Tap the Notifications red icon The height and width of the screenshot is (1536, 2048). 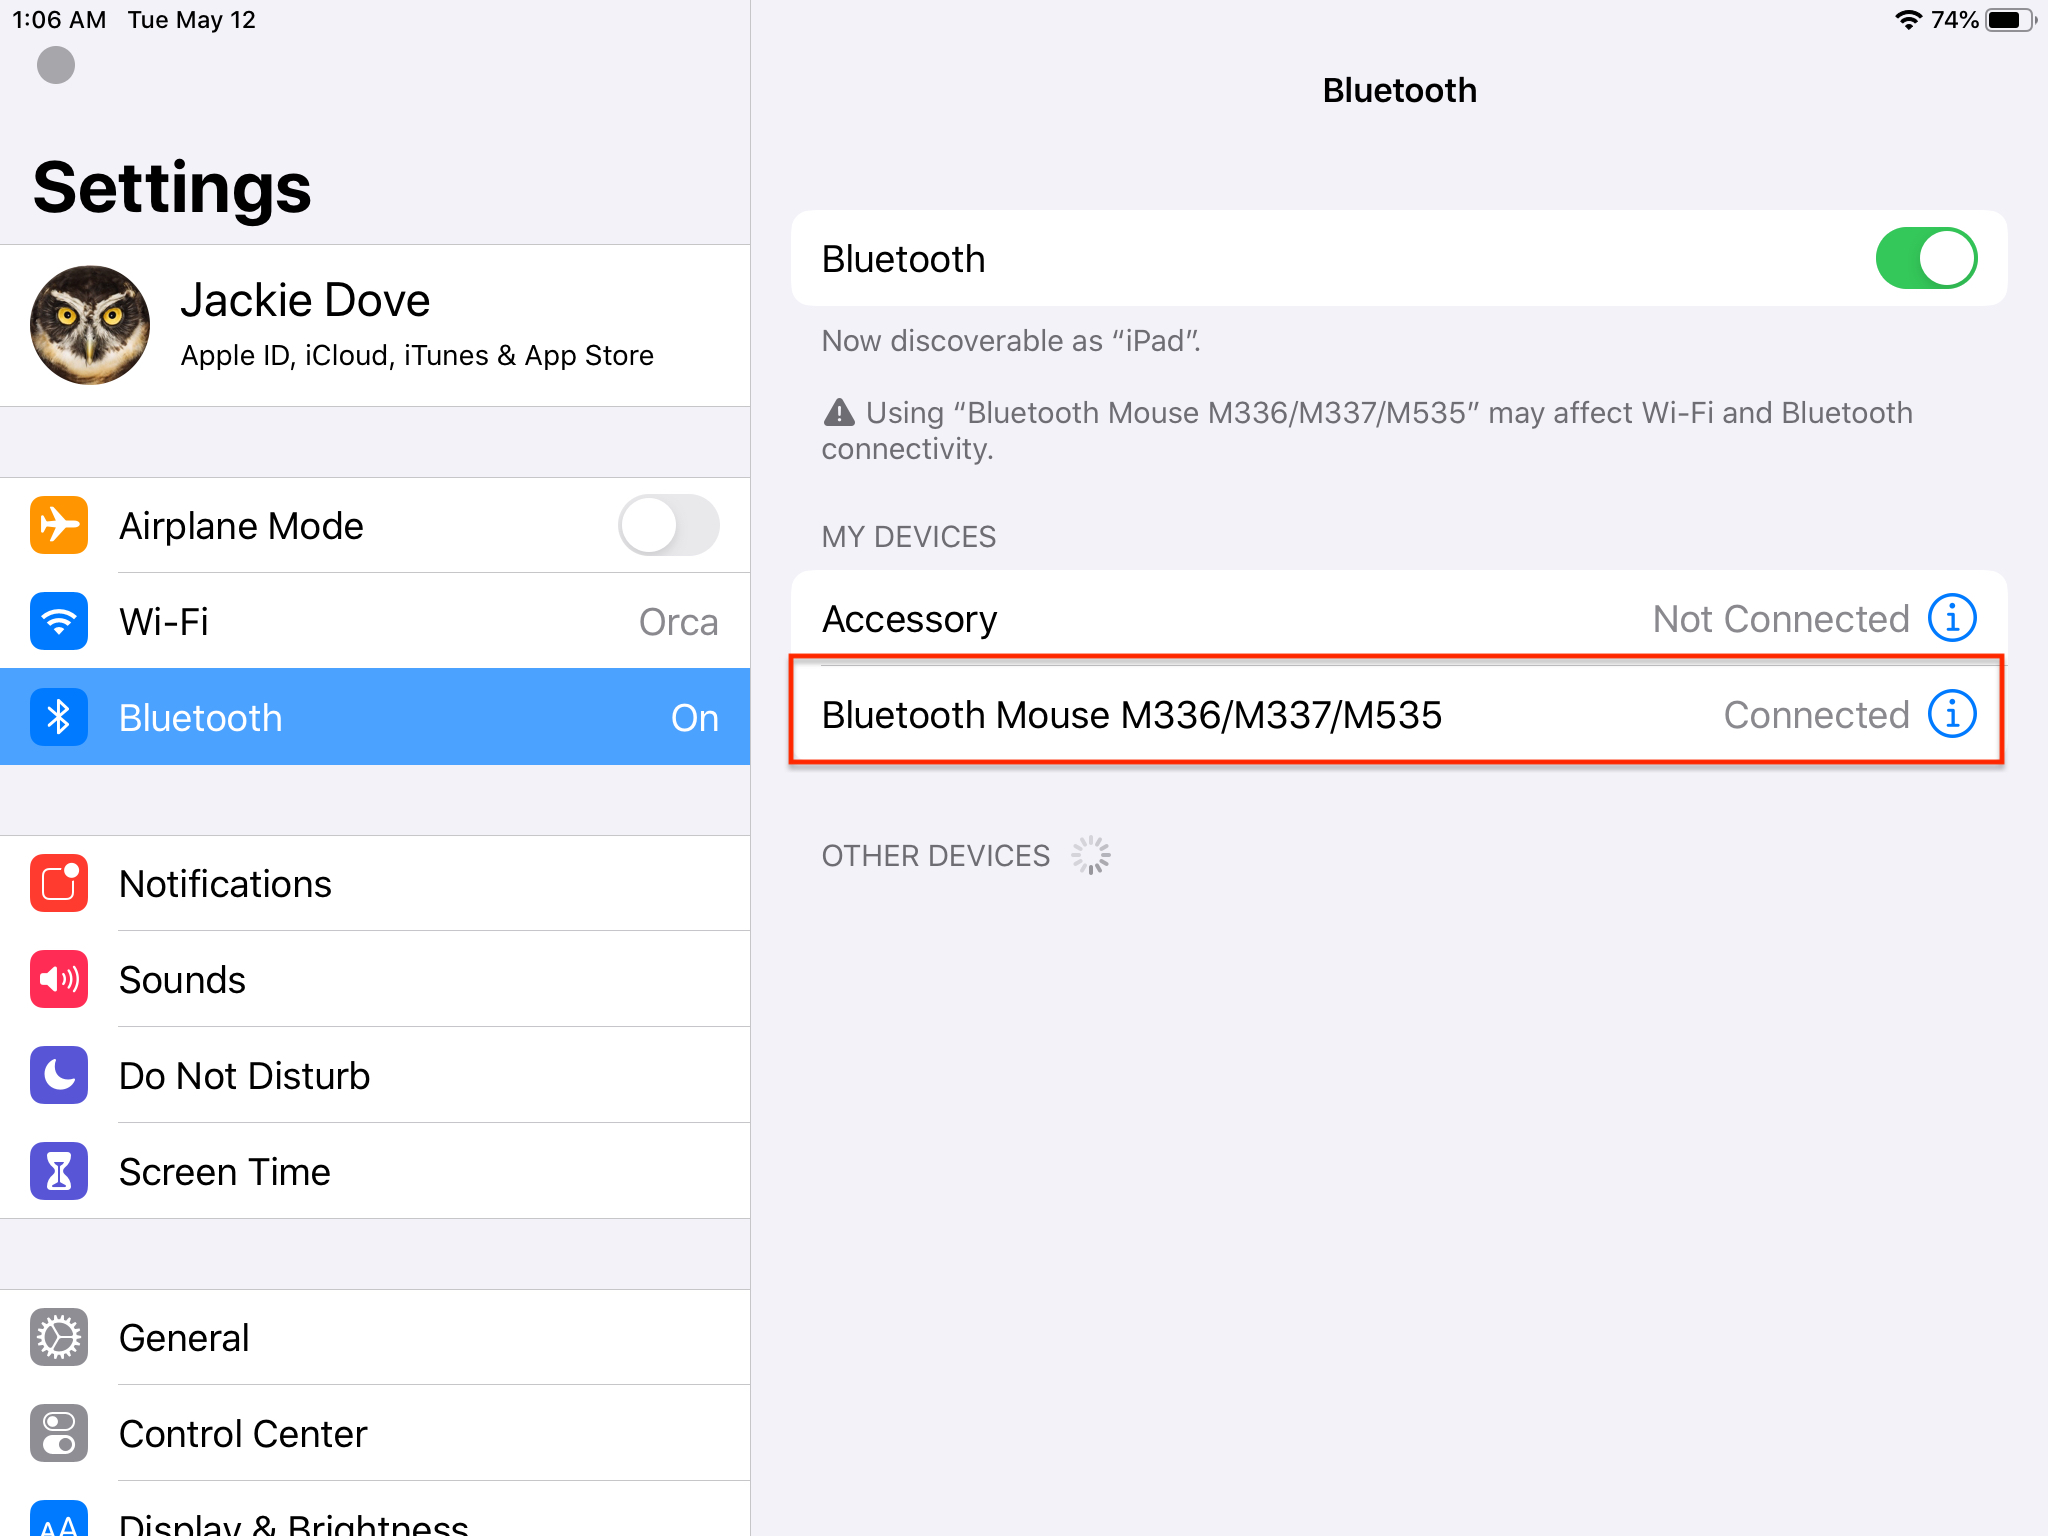[x=59, y=883]
